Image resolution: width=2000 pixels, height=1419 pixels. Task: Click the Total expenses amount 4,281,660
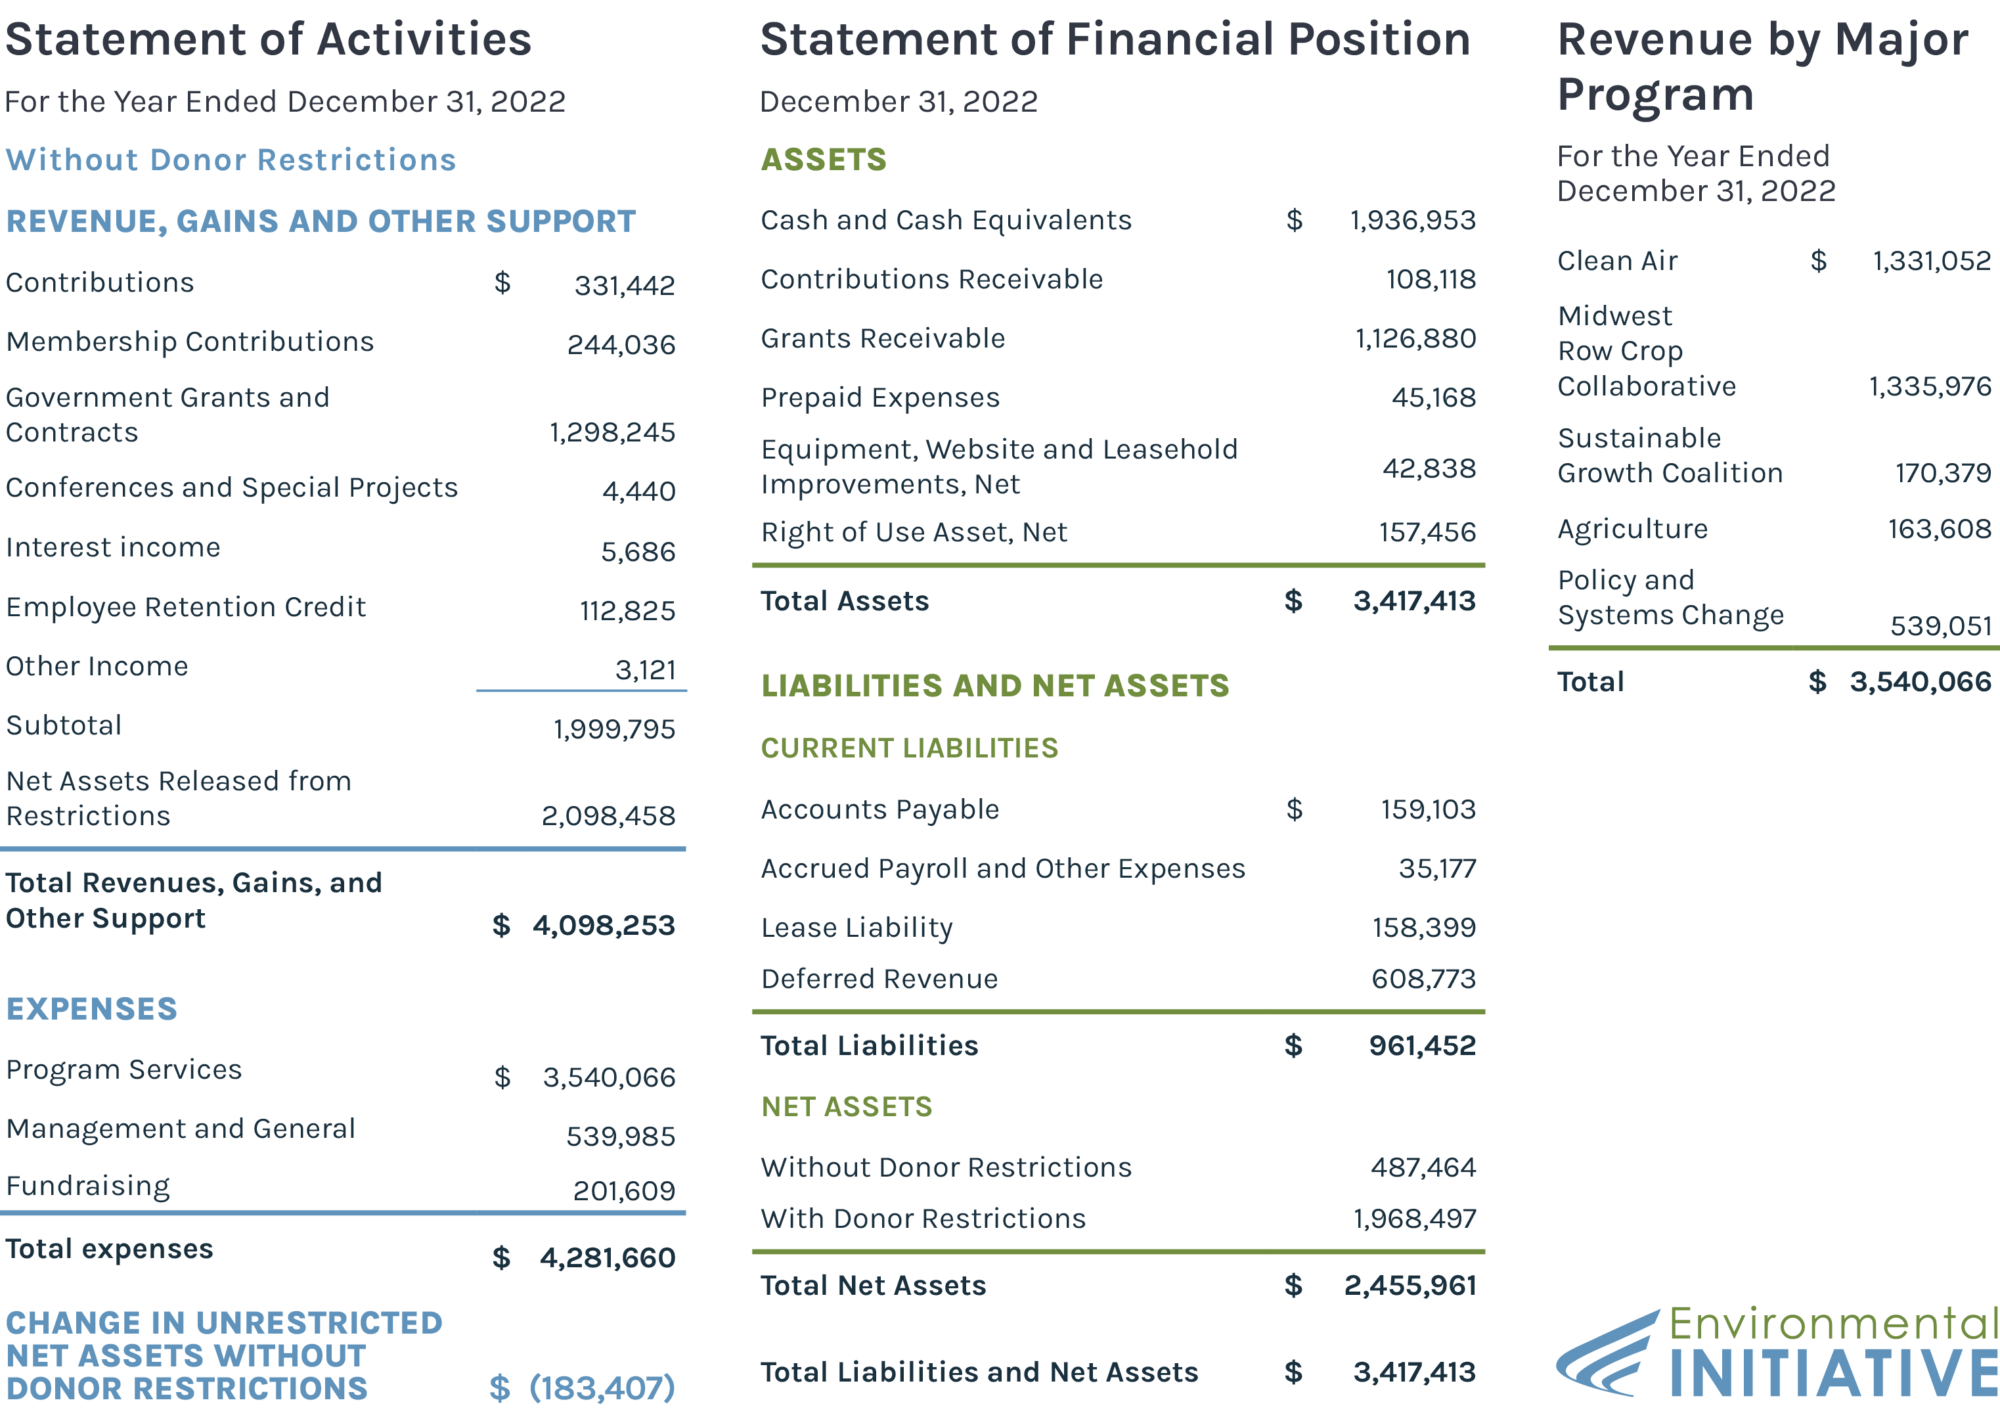pyautogui.click(x=607, y=1258)
